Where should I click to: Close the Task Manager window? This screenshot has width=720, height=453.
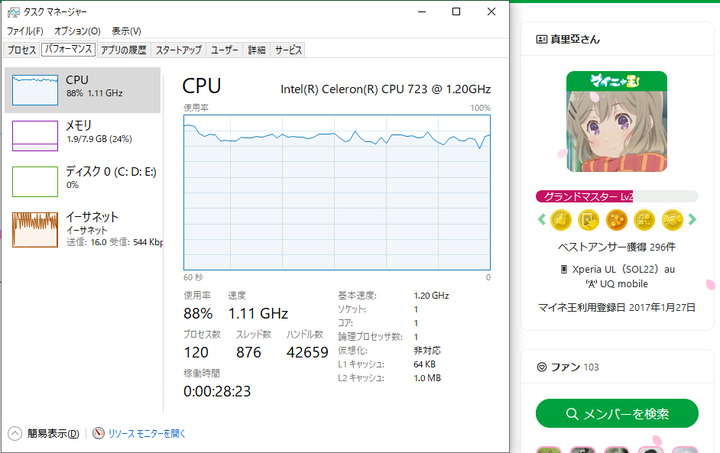[491, 11]
